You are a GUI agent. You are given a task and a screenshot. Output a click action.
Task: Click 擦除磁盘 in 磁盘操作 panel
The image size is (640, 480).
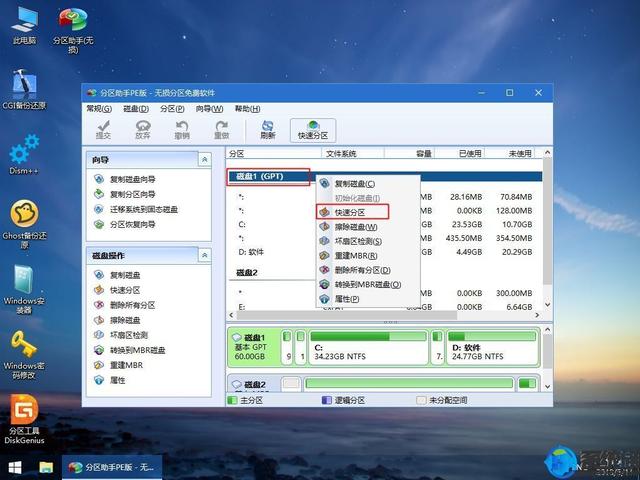[x=125, y=320]
